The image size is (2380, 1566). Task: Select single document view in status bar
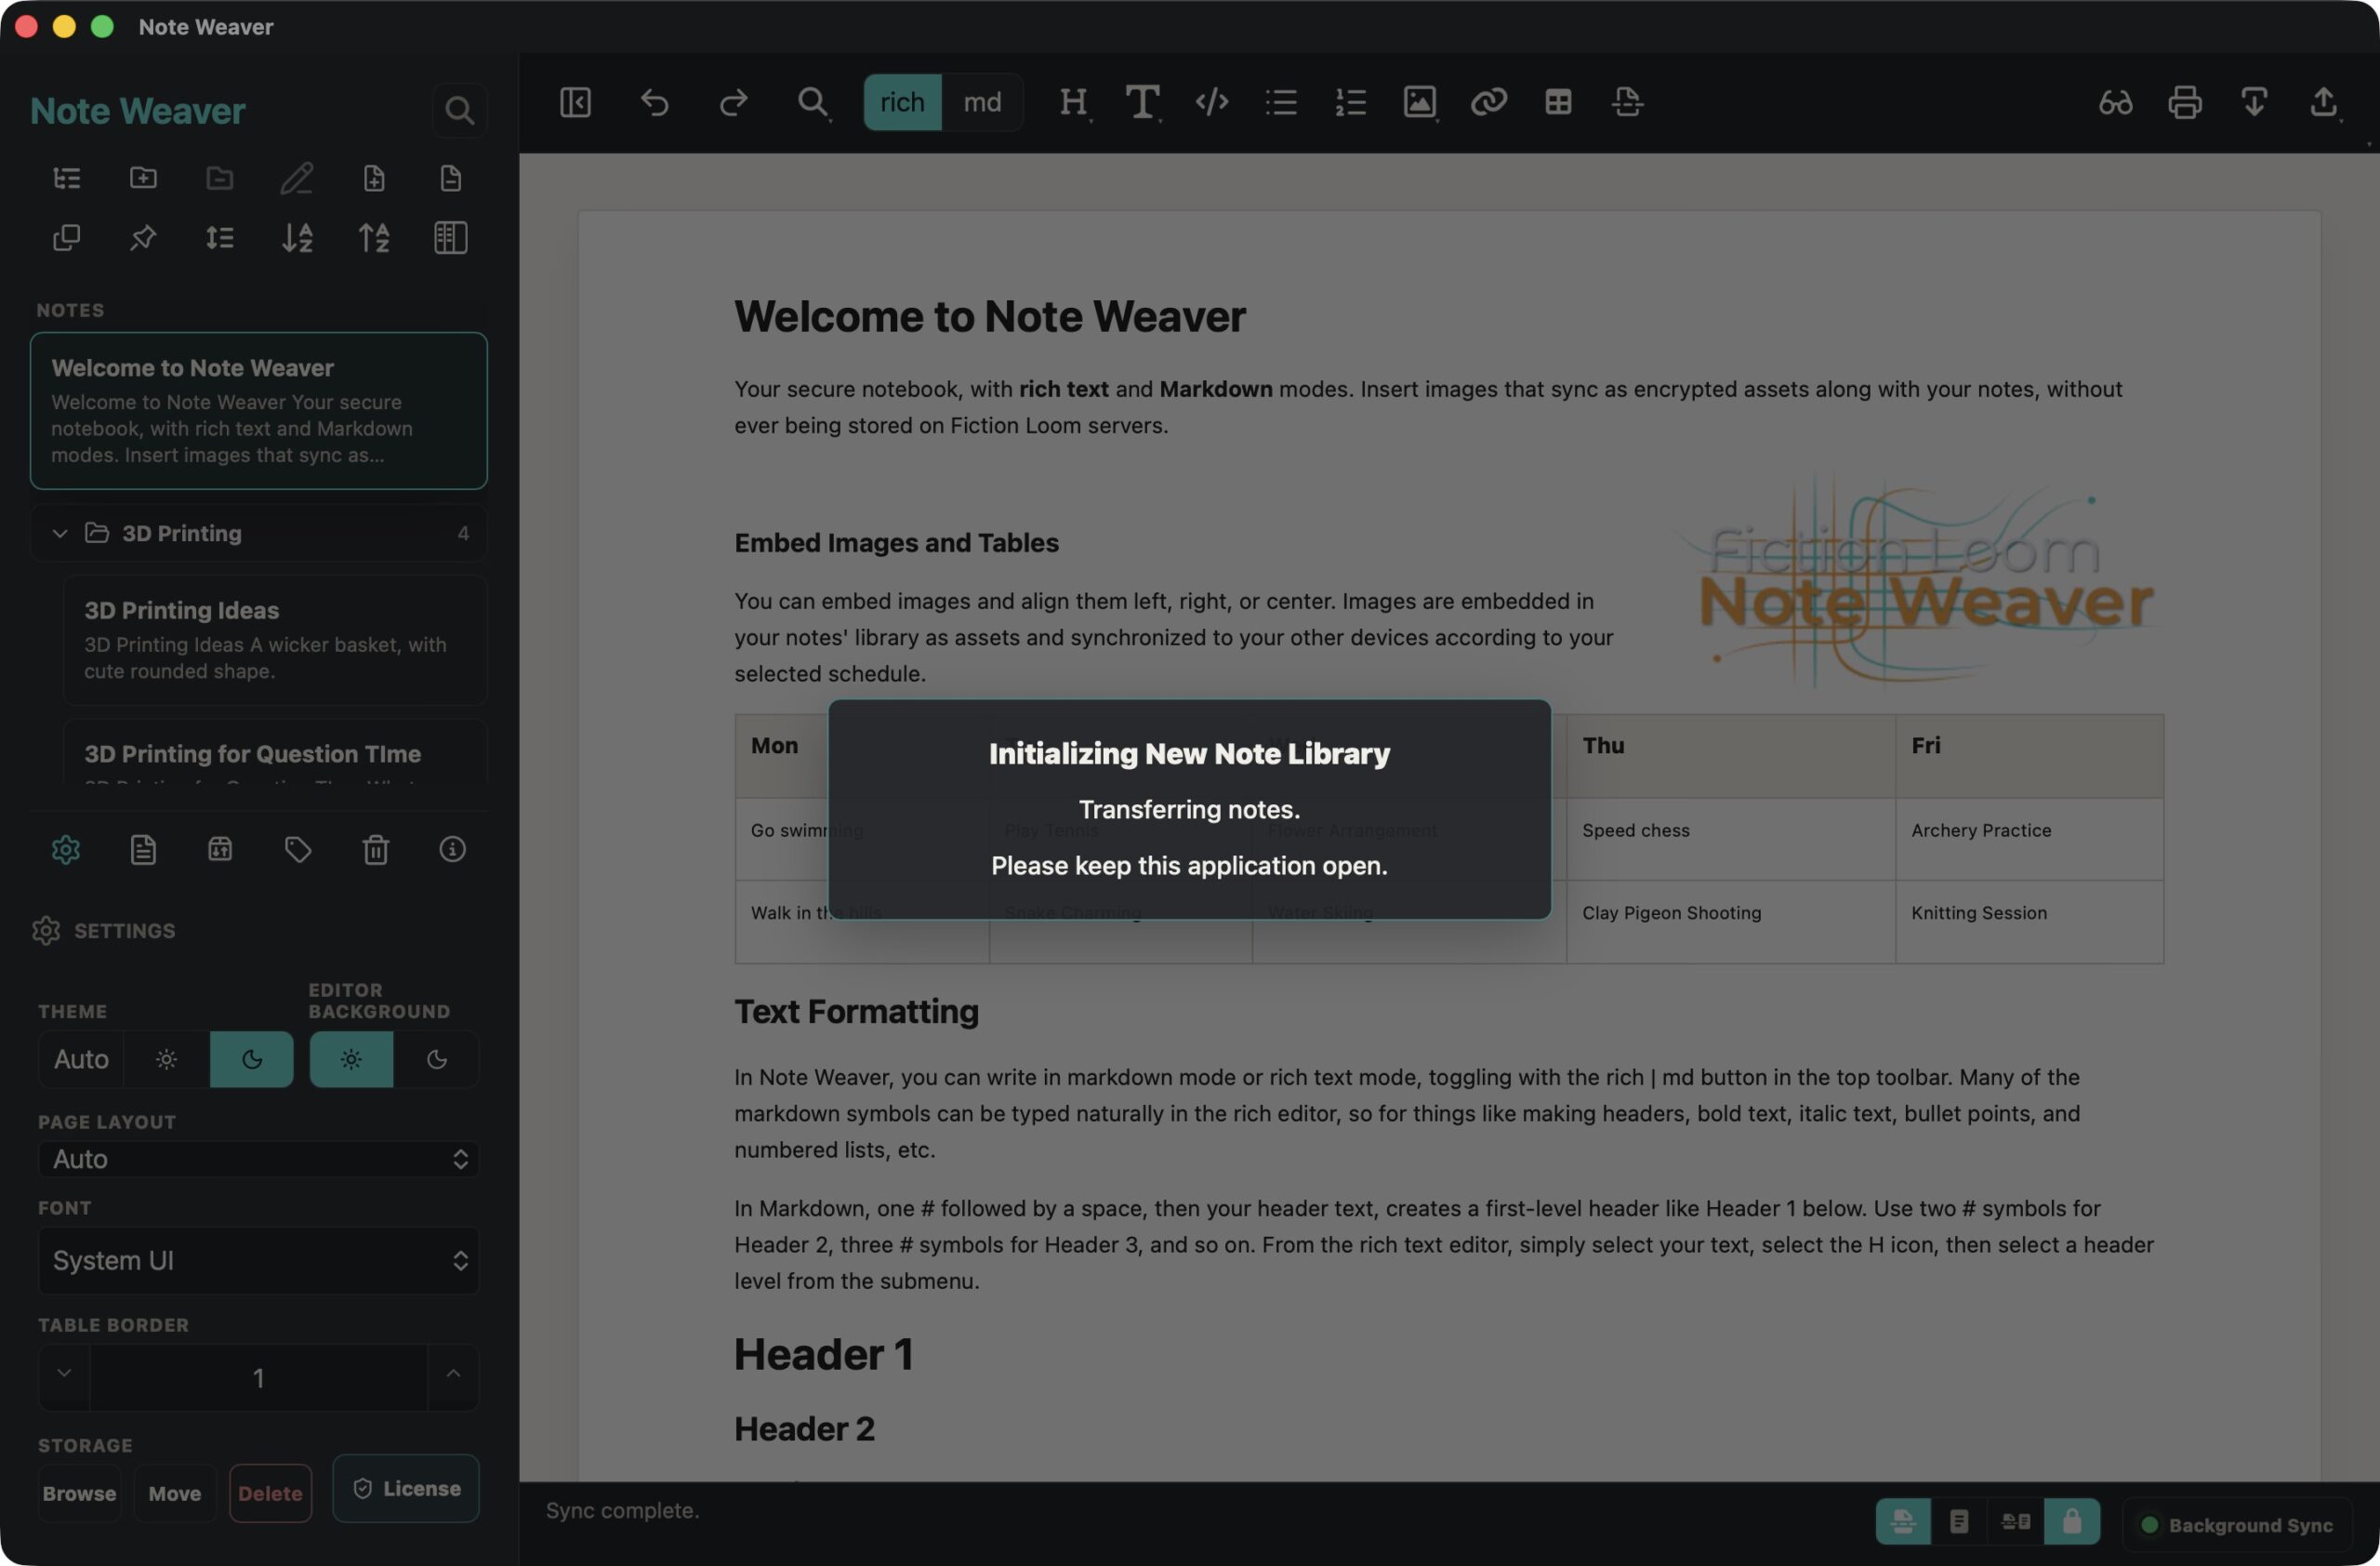coord(1959,1521)
